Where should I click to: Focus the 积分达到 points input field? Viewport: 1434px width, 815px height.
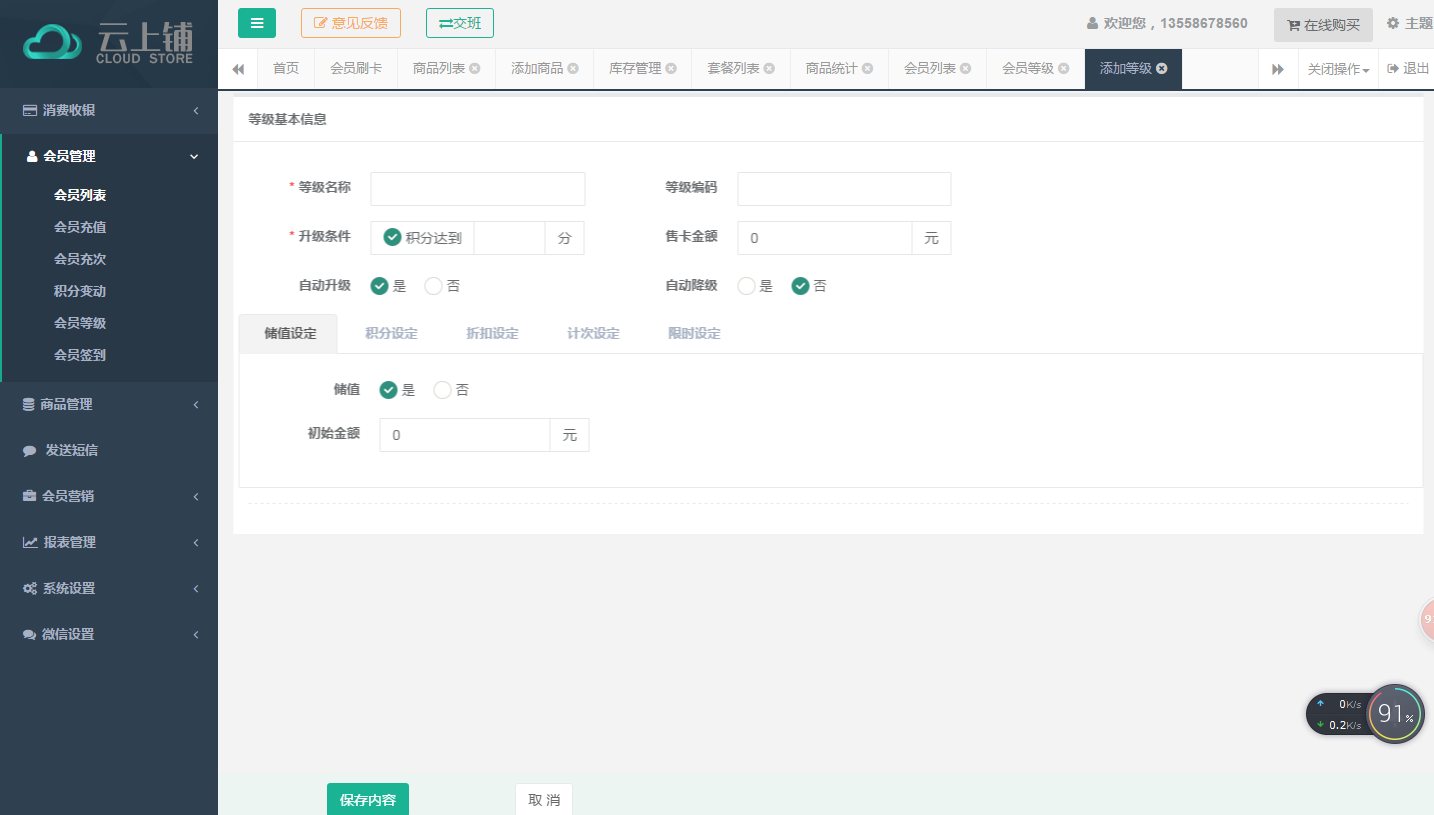point(509,238)
